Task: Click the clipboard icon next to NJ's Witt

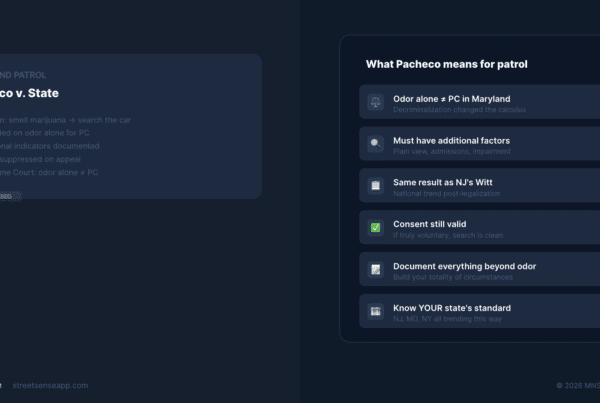Action: point(376,185)
